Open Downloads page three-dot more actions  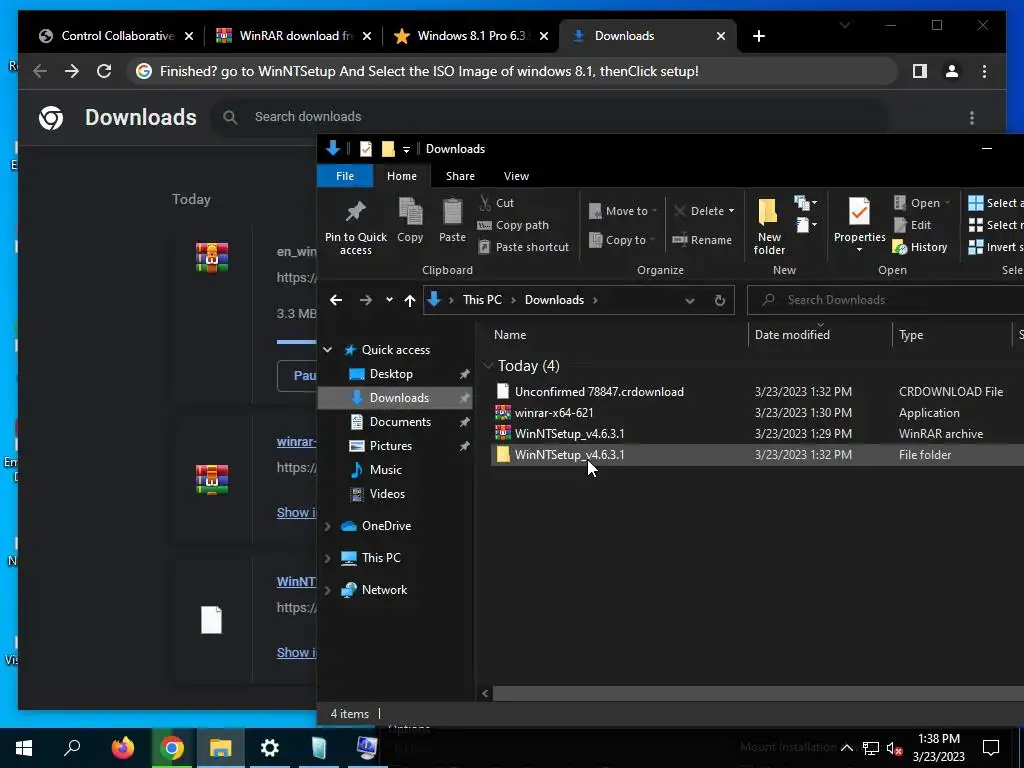click(972, 118)
